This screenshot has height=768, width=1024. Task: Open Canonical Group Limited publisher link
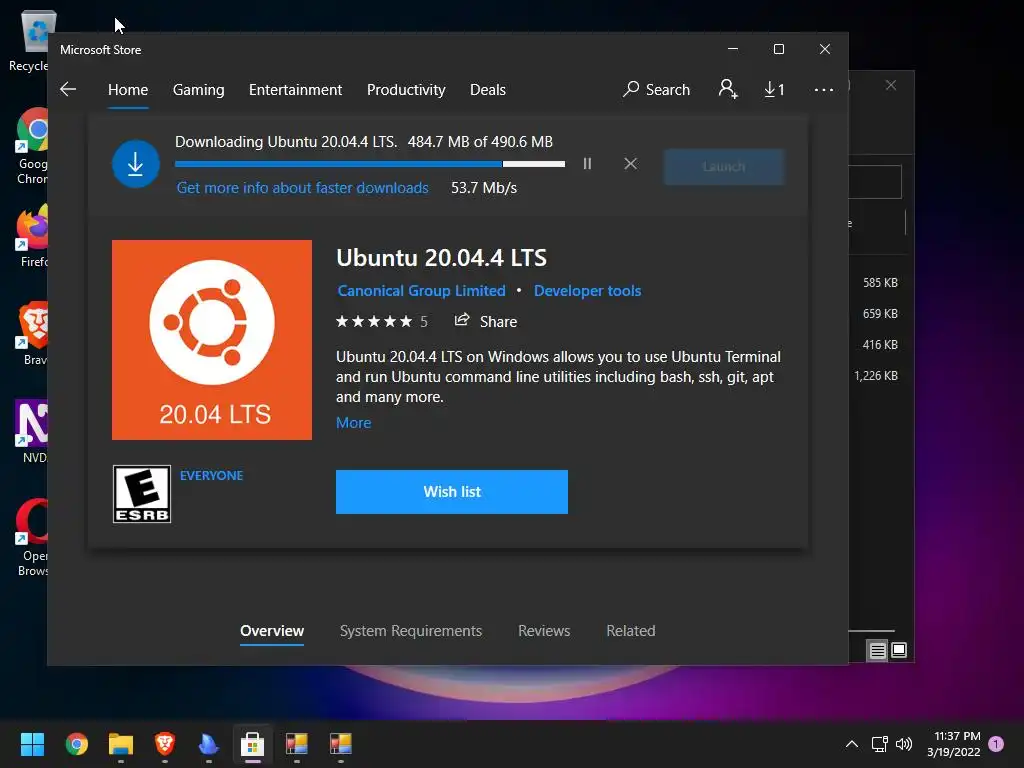coord(421,291)
